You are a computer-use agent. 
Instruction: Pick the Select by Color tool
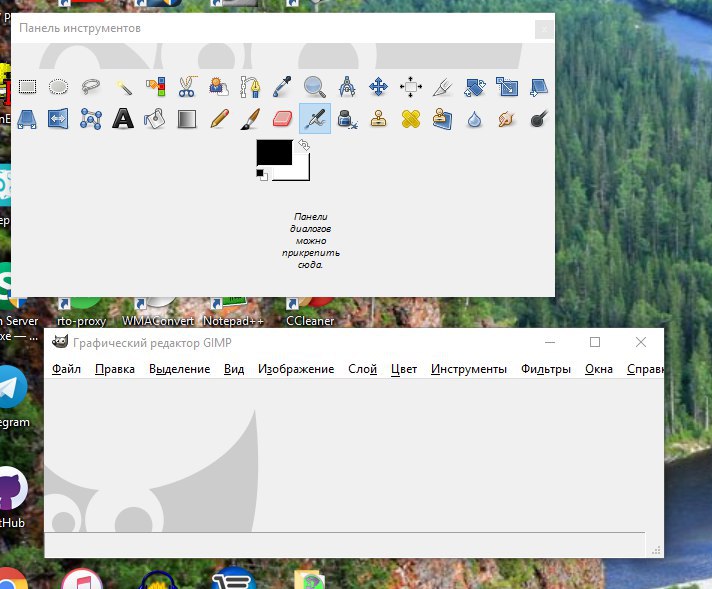[x=155, y=86]
